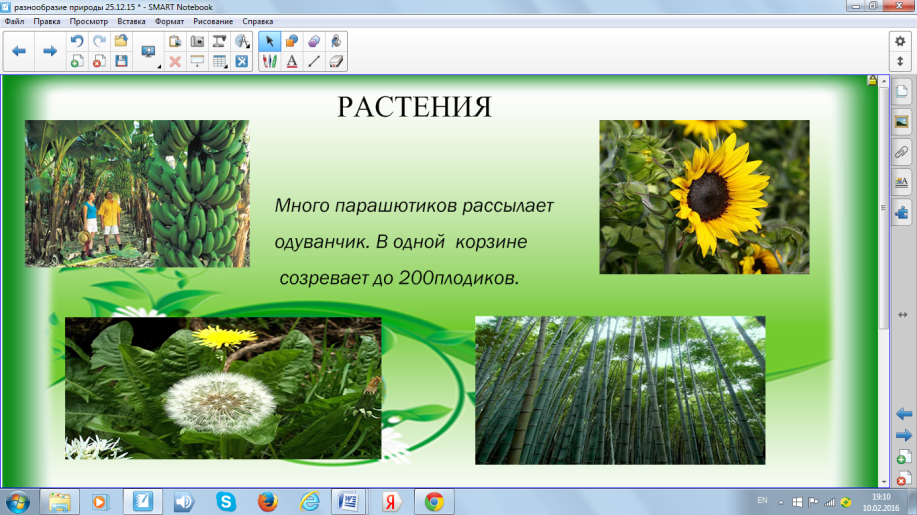Go to the previous page using toolbar arrow
This screenshot has height=515, width=917.
coord(19,50)
